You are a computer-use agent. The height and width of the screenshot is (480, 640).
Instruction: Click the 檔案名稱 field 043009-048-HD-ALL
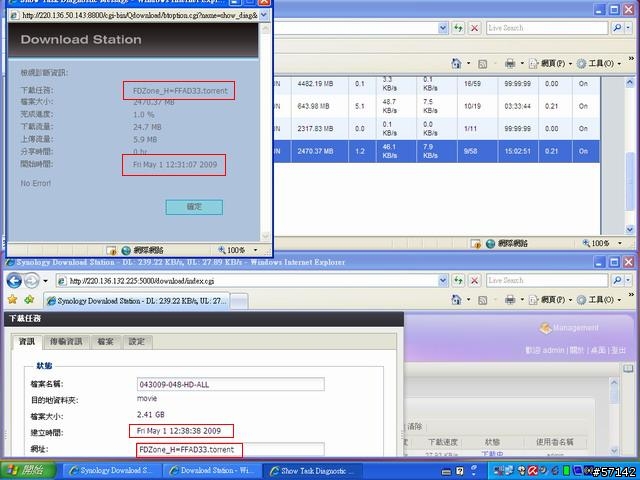pyautogui.click(x=231, y=384)
